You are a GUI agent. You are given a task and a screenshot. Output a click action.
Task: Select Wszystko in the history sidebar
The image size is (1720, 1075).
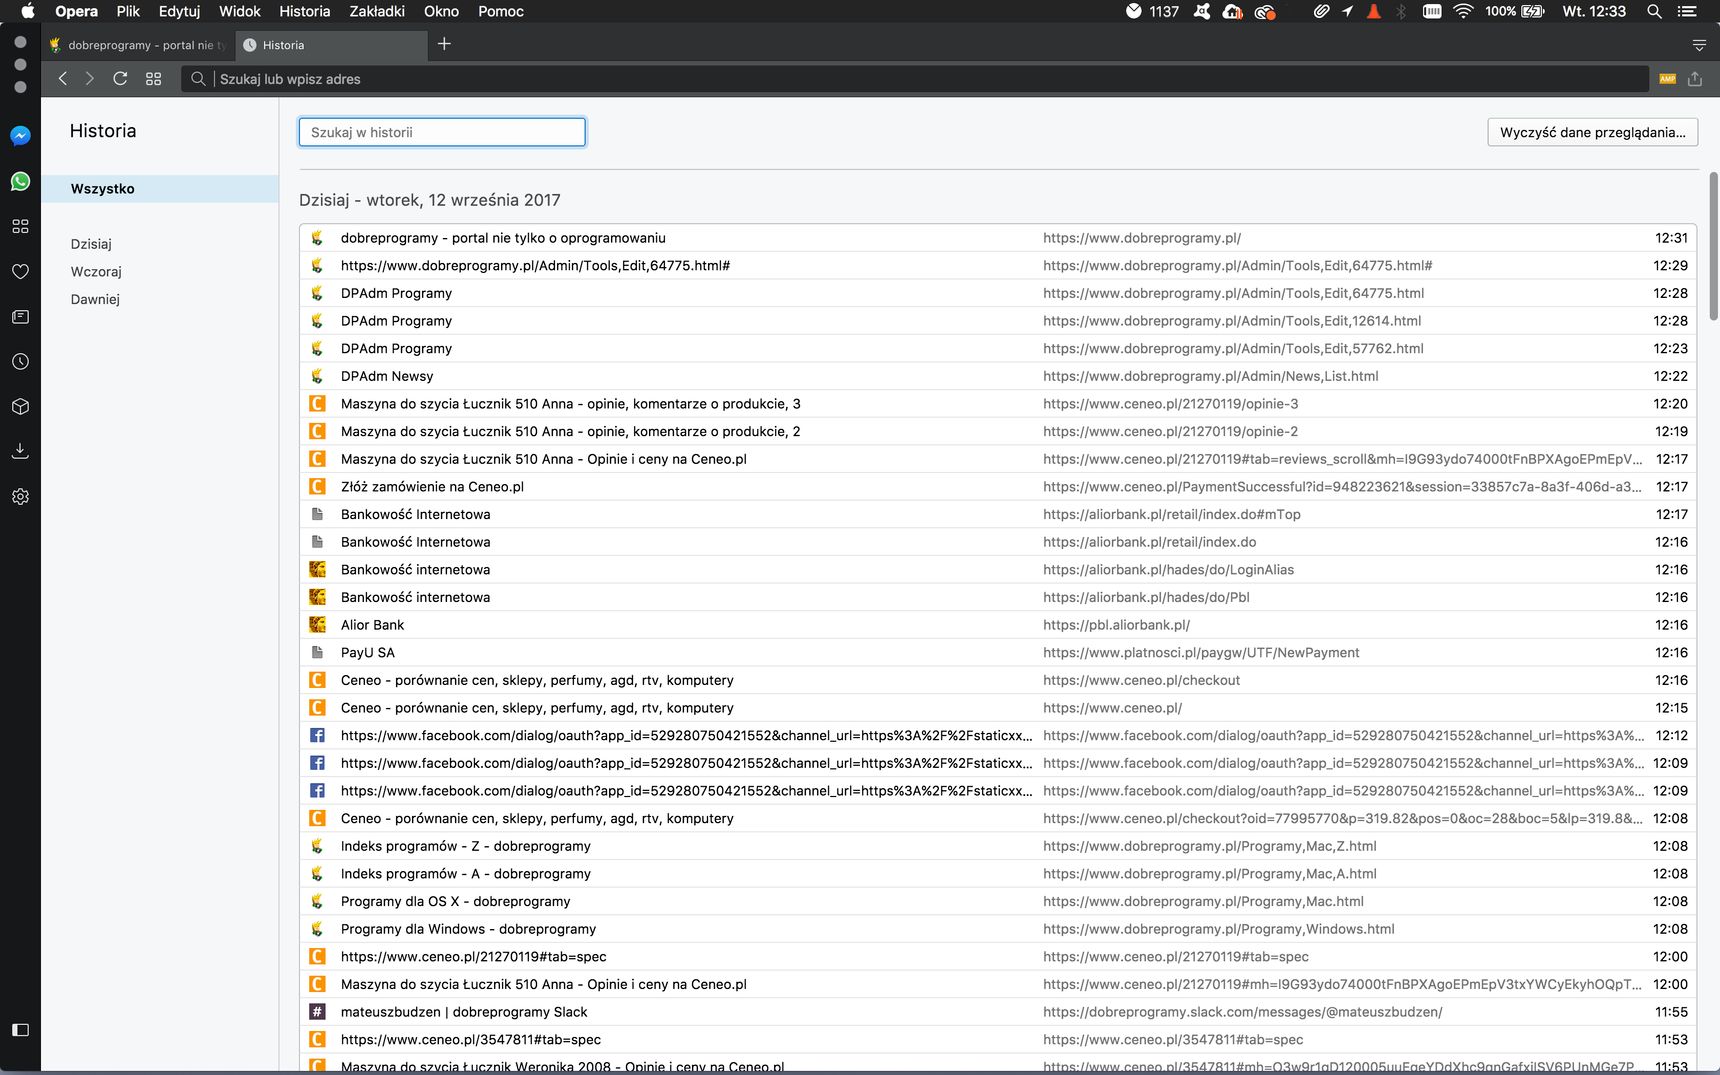point(160,189)
